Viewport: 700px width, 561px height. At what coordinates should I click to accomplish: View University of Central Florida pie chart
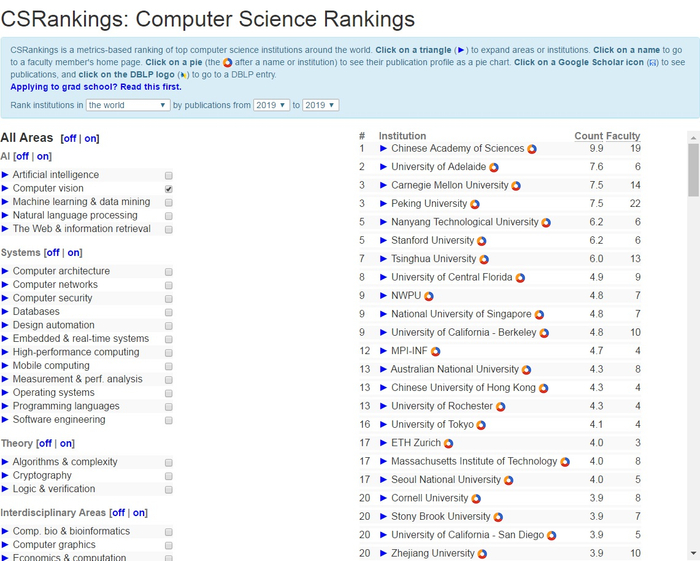520,278
